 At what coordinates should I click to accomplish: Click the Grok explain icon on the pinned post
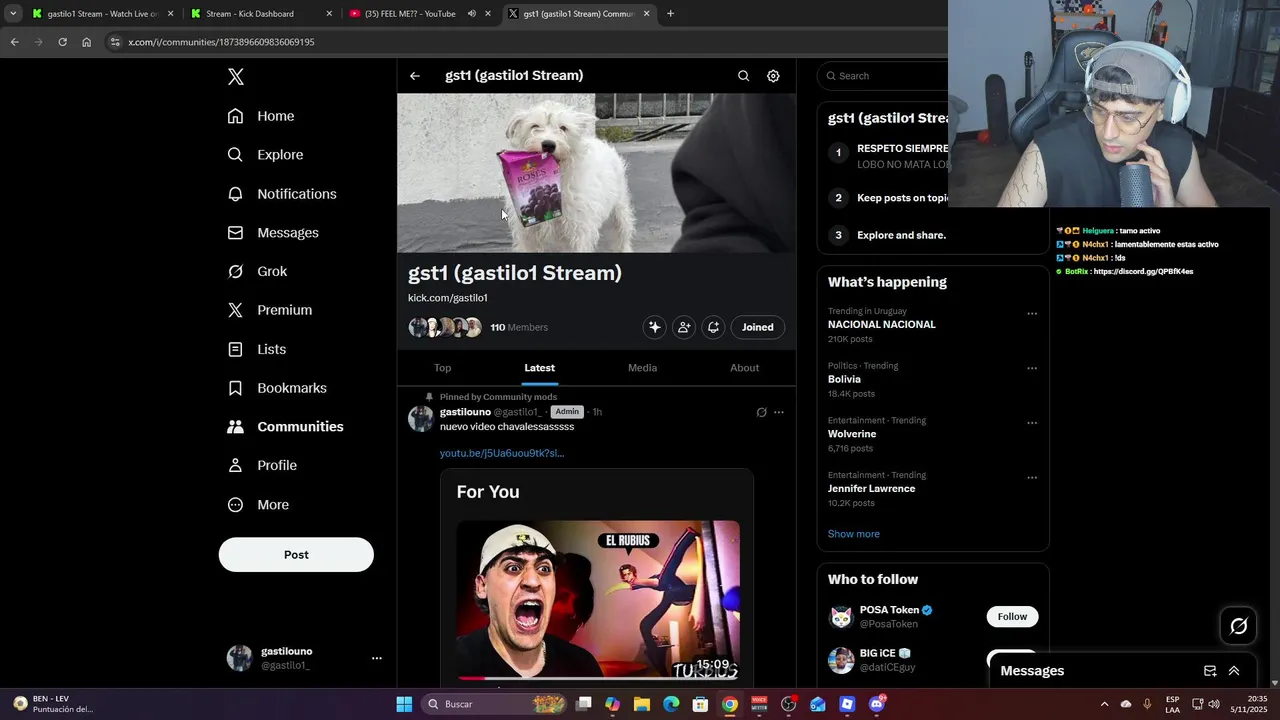point(761,412)
